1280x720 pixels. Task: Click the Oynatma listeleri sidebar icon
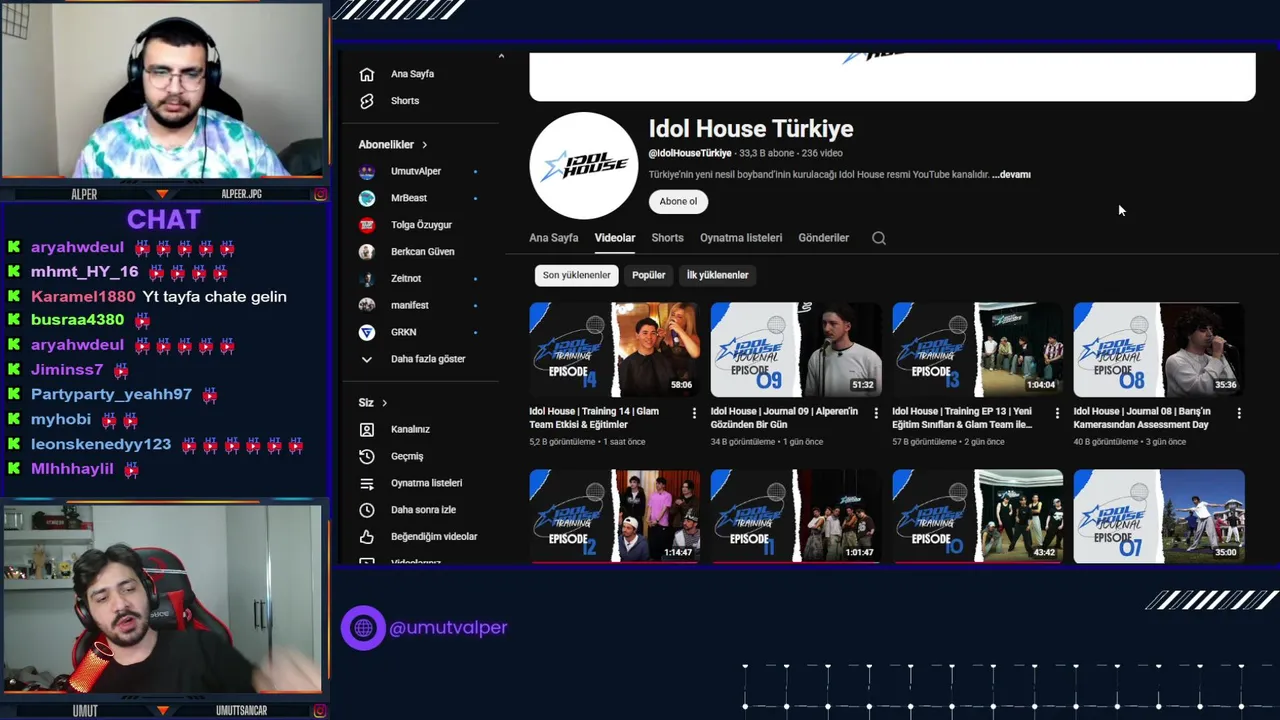click(367, 483)
